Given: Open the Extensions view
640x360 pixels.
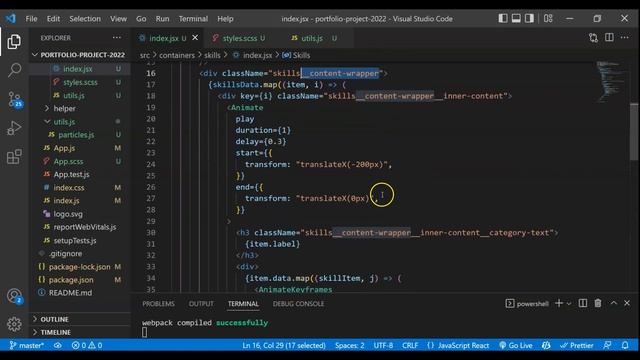Looking at the screenshot, I should [14, 156].
